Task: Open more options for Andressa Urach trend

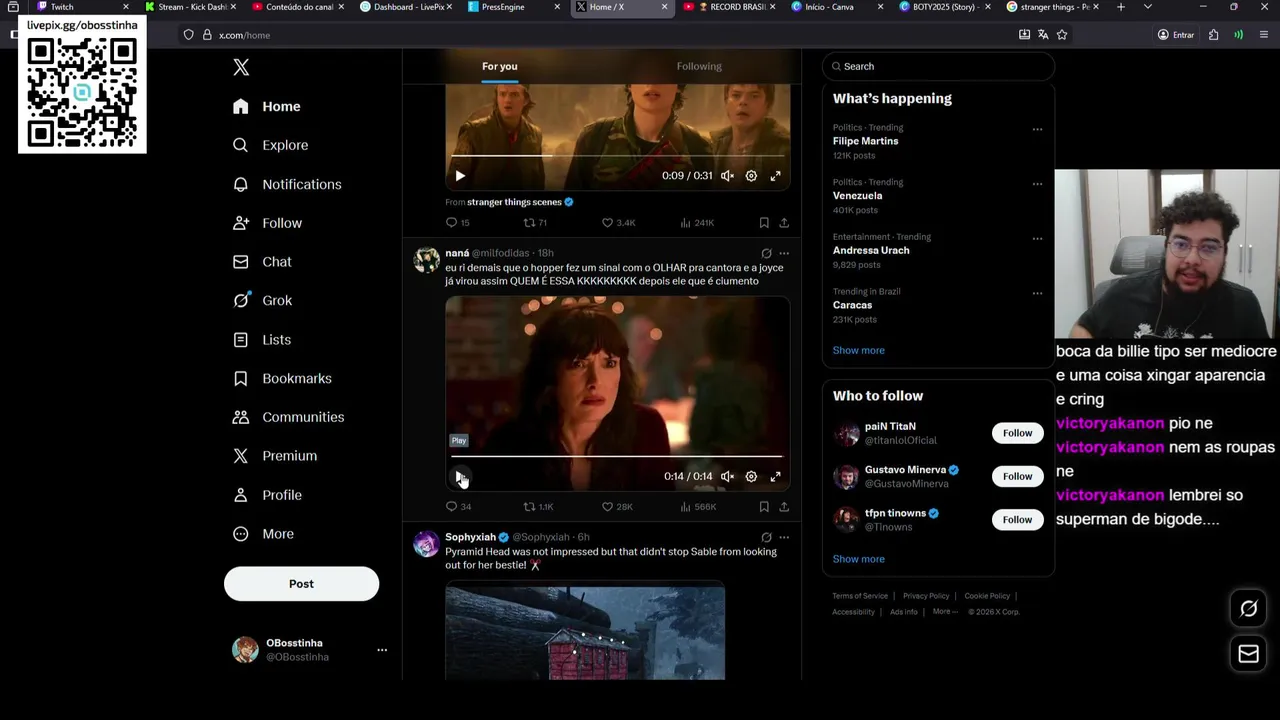Action: (1037, 239)
